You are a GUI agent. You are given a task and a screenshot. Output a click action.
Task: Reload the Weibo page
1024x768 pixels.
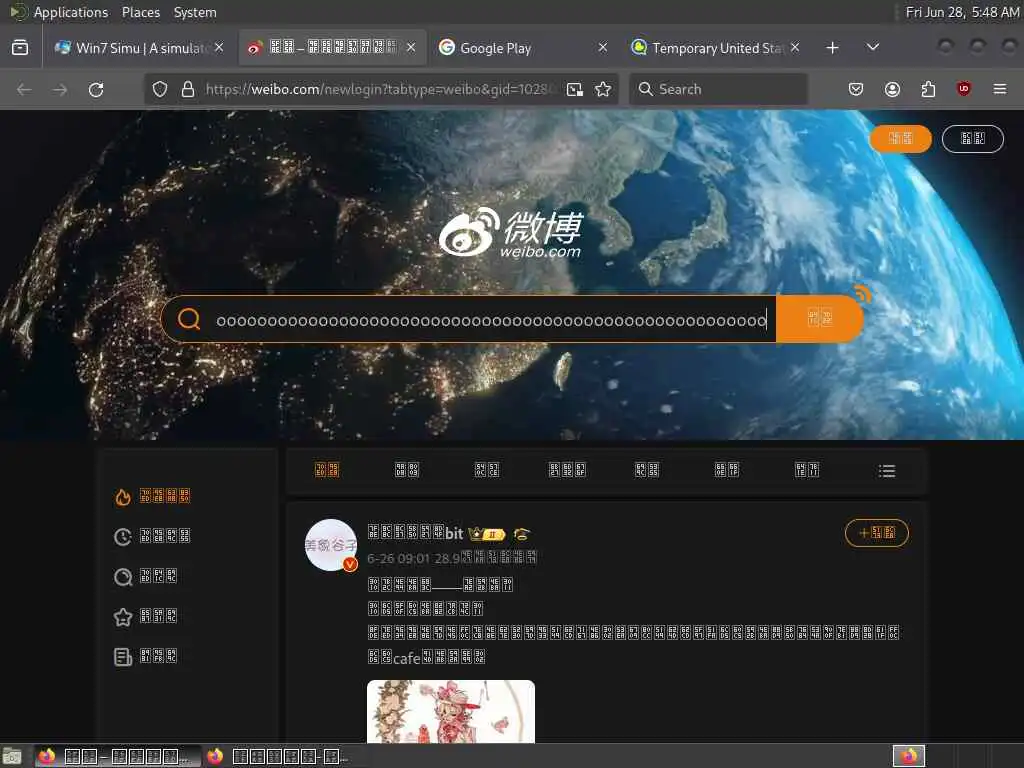96,89
